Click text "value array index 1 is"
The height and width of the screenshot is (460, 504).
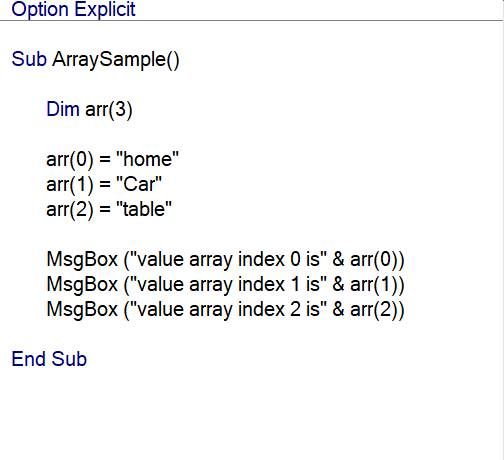pos(229,285)
